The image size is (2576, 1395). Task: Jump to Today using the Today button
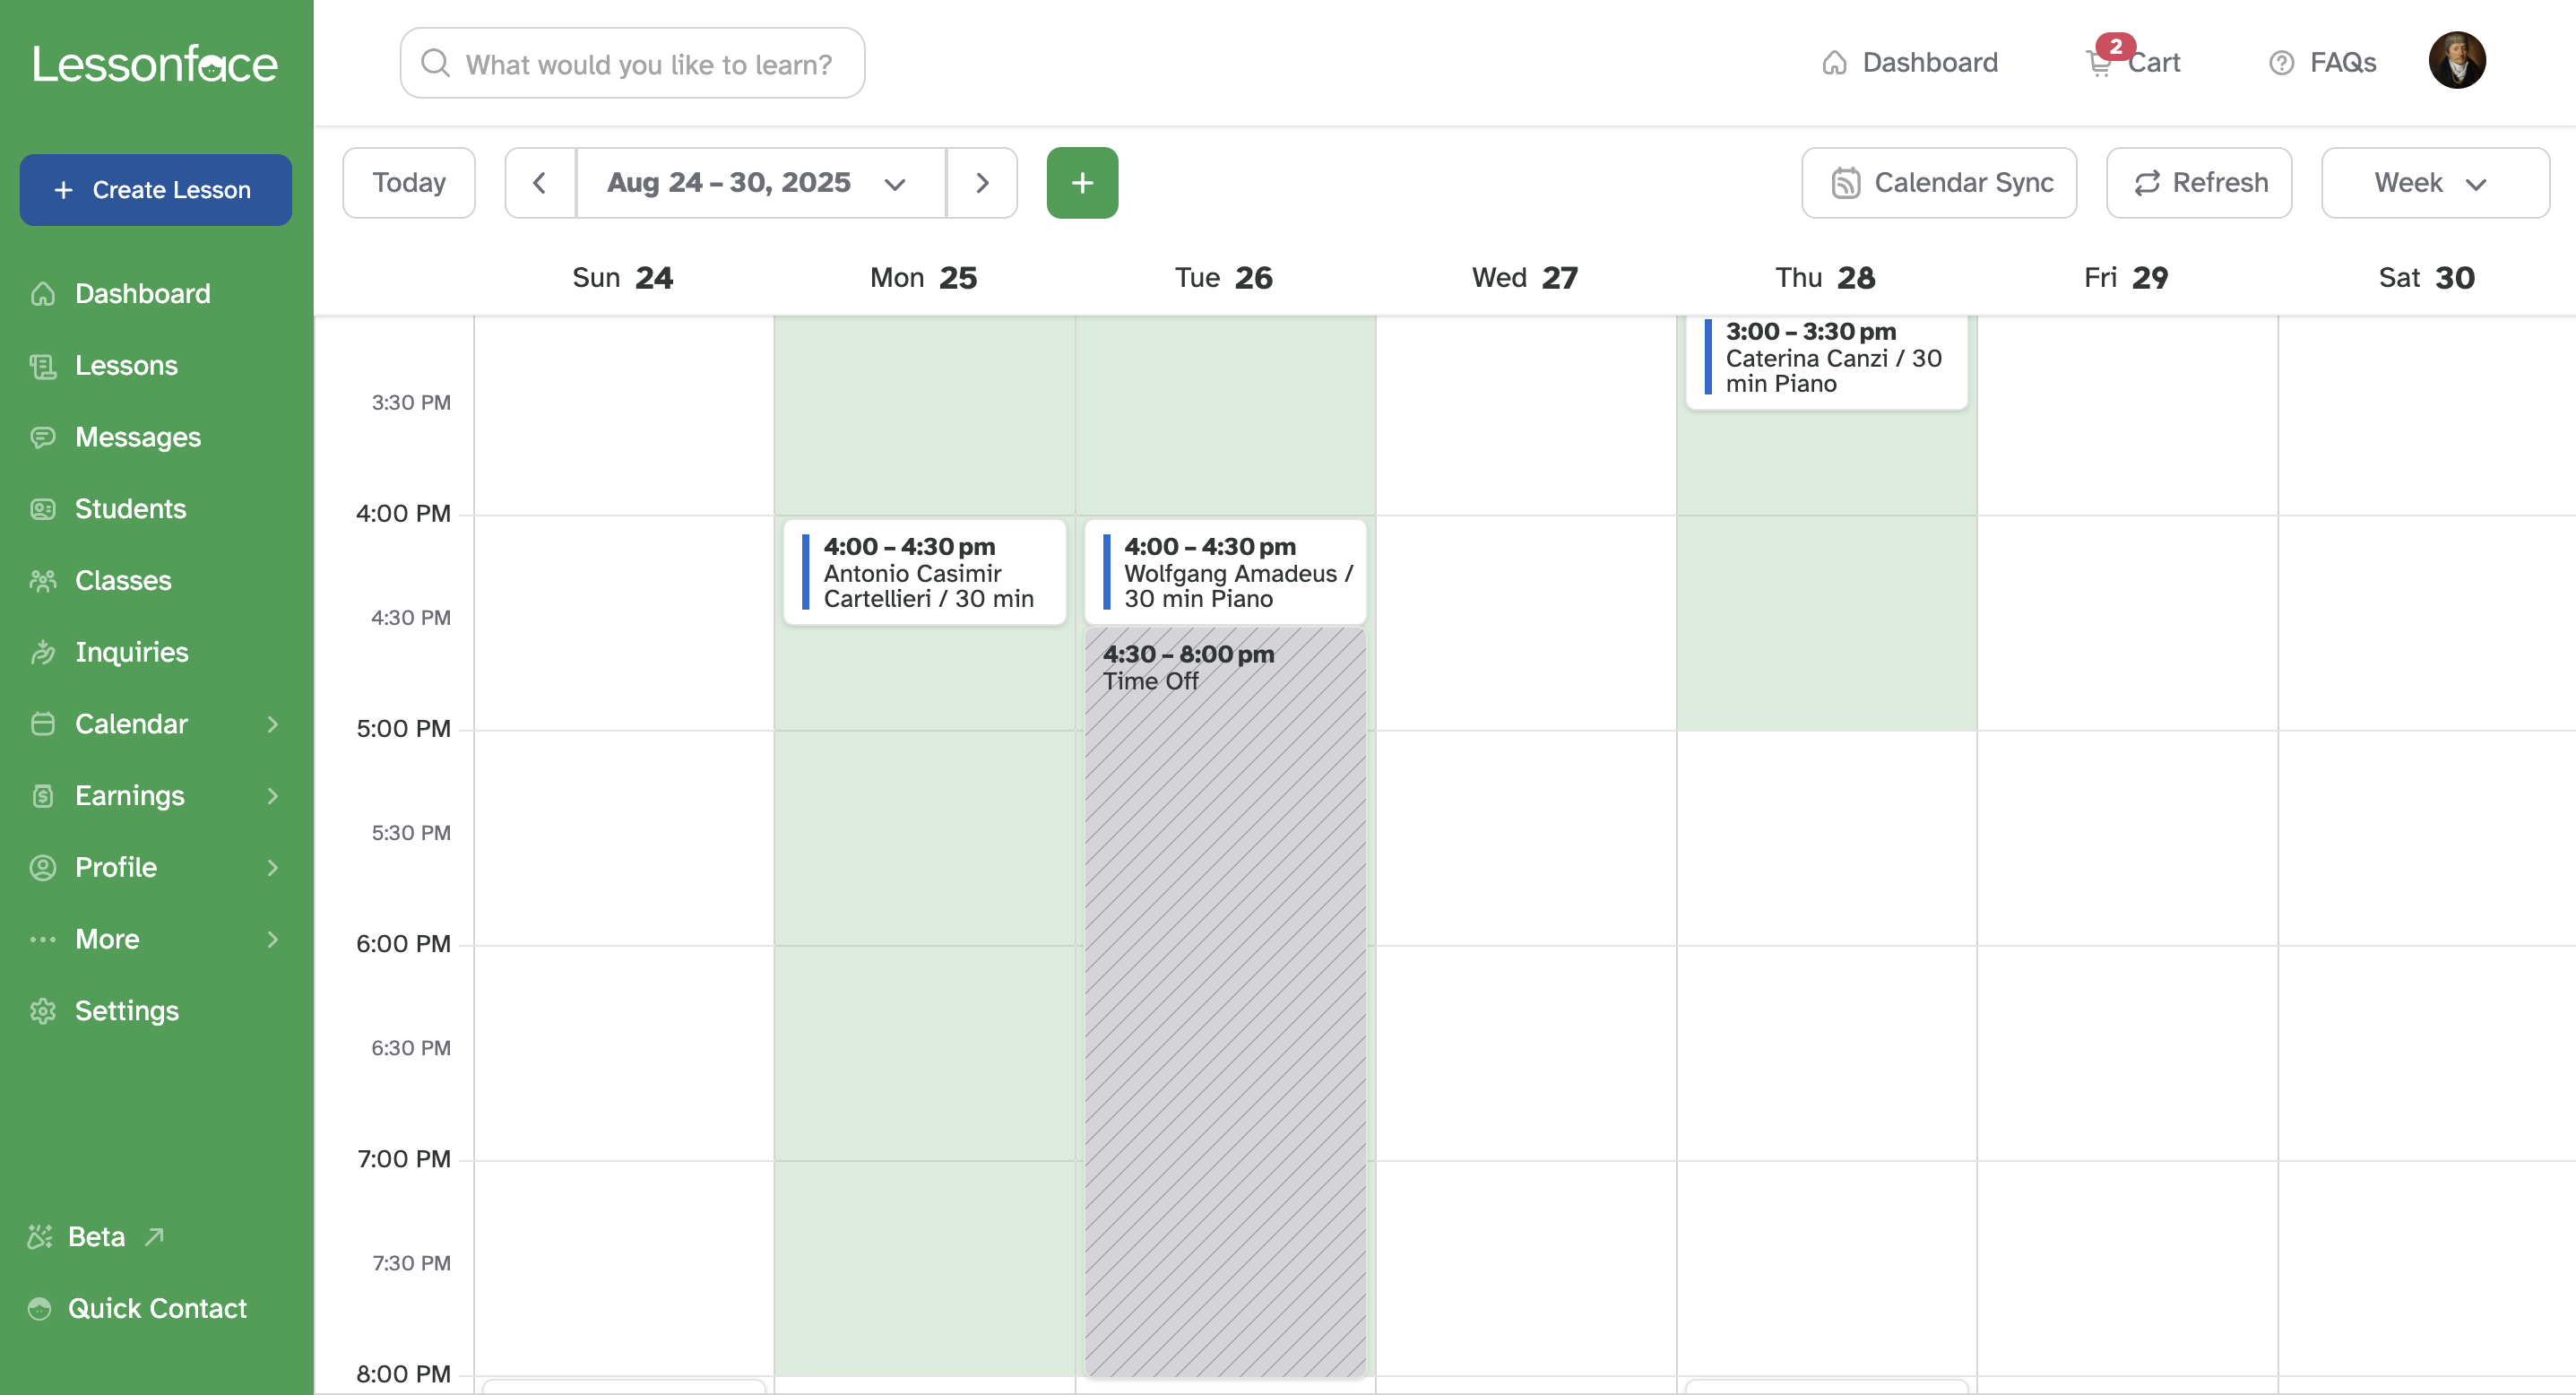[x=408, y=182]
